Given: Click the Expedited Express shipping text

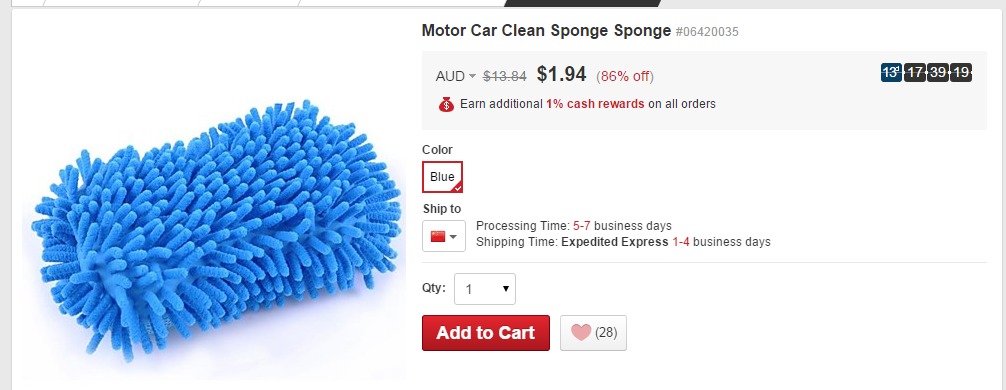Looking at the screenshot, I should (x=615, y=242).
